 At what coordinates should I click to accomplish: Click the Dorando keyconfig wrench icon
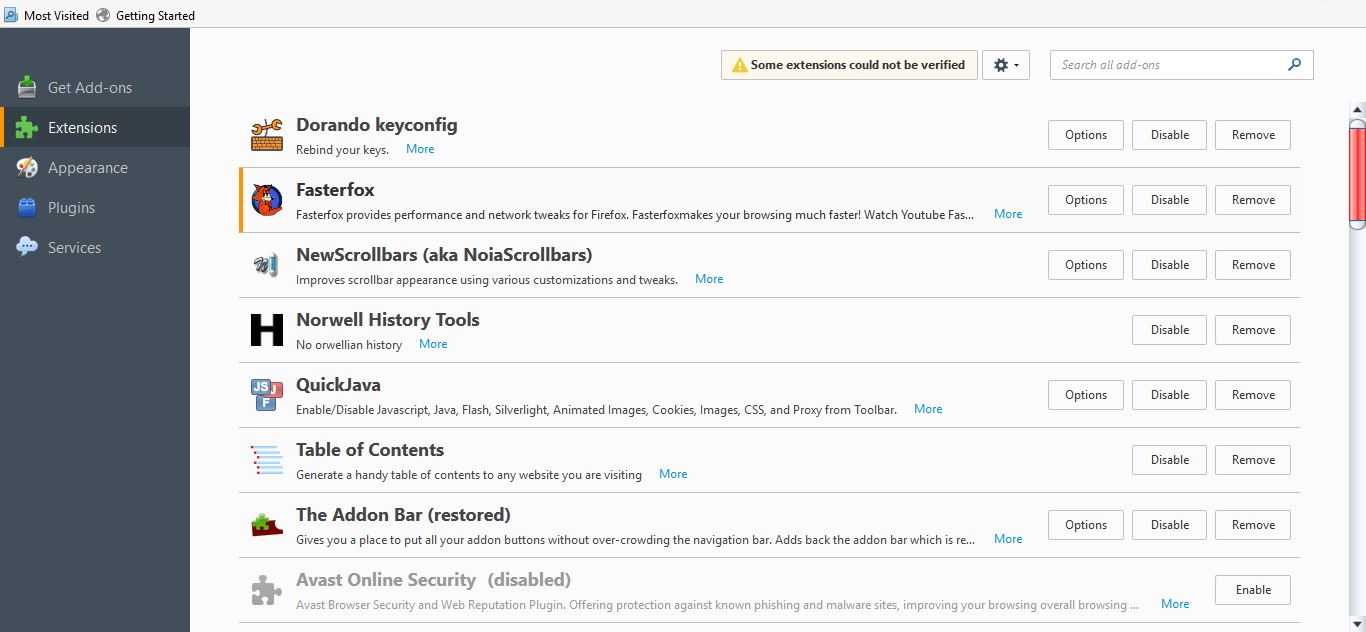pyautogui.click(x=266, y=134)
